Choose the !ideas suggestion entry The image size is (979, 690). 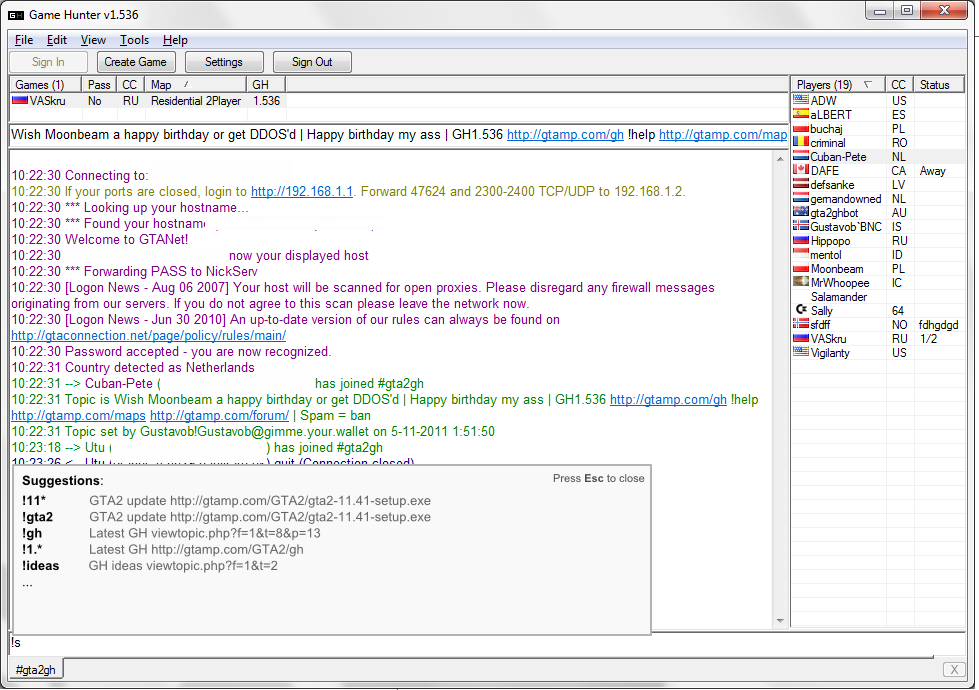tap(40, 566)
